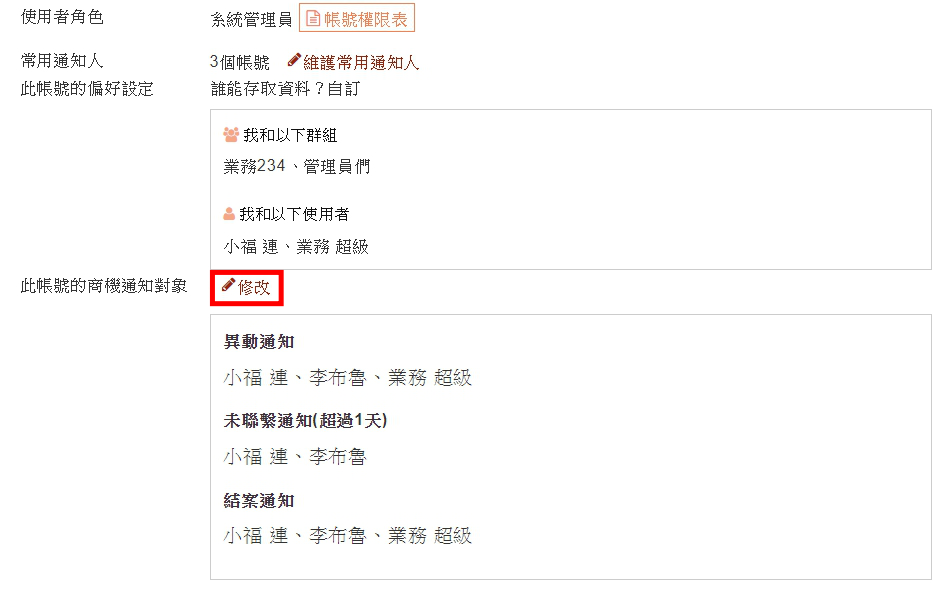Open the 帳號權限表 button
Viewport: 941px width, 589px height.
(356, 19)
